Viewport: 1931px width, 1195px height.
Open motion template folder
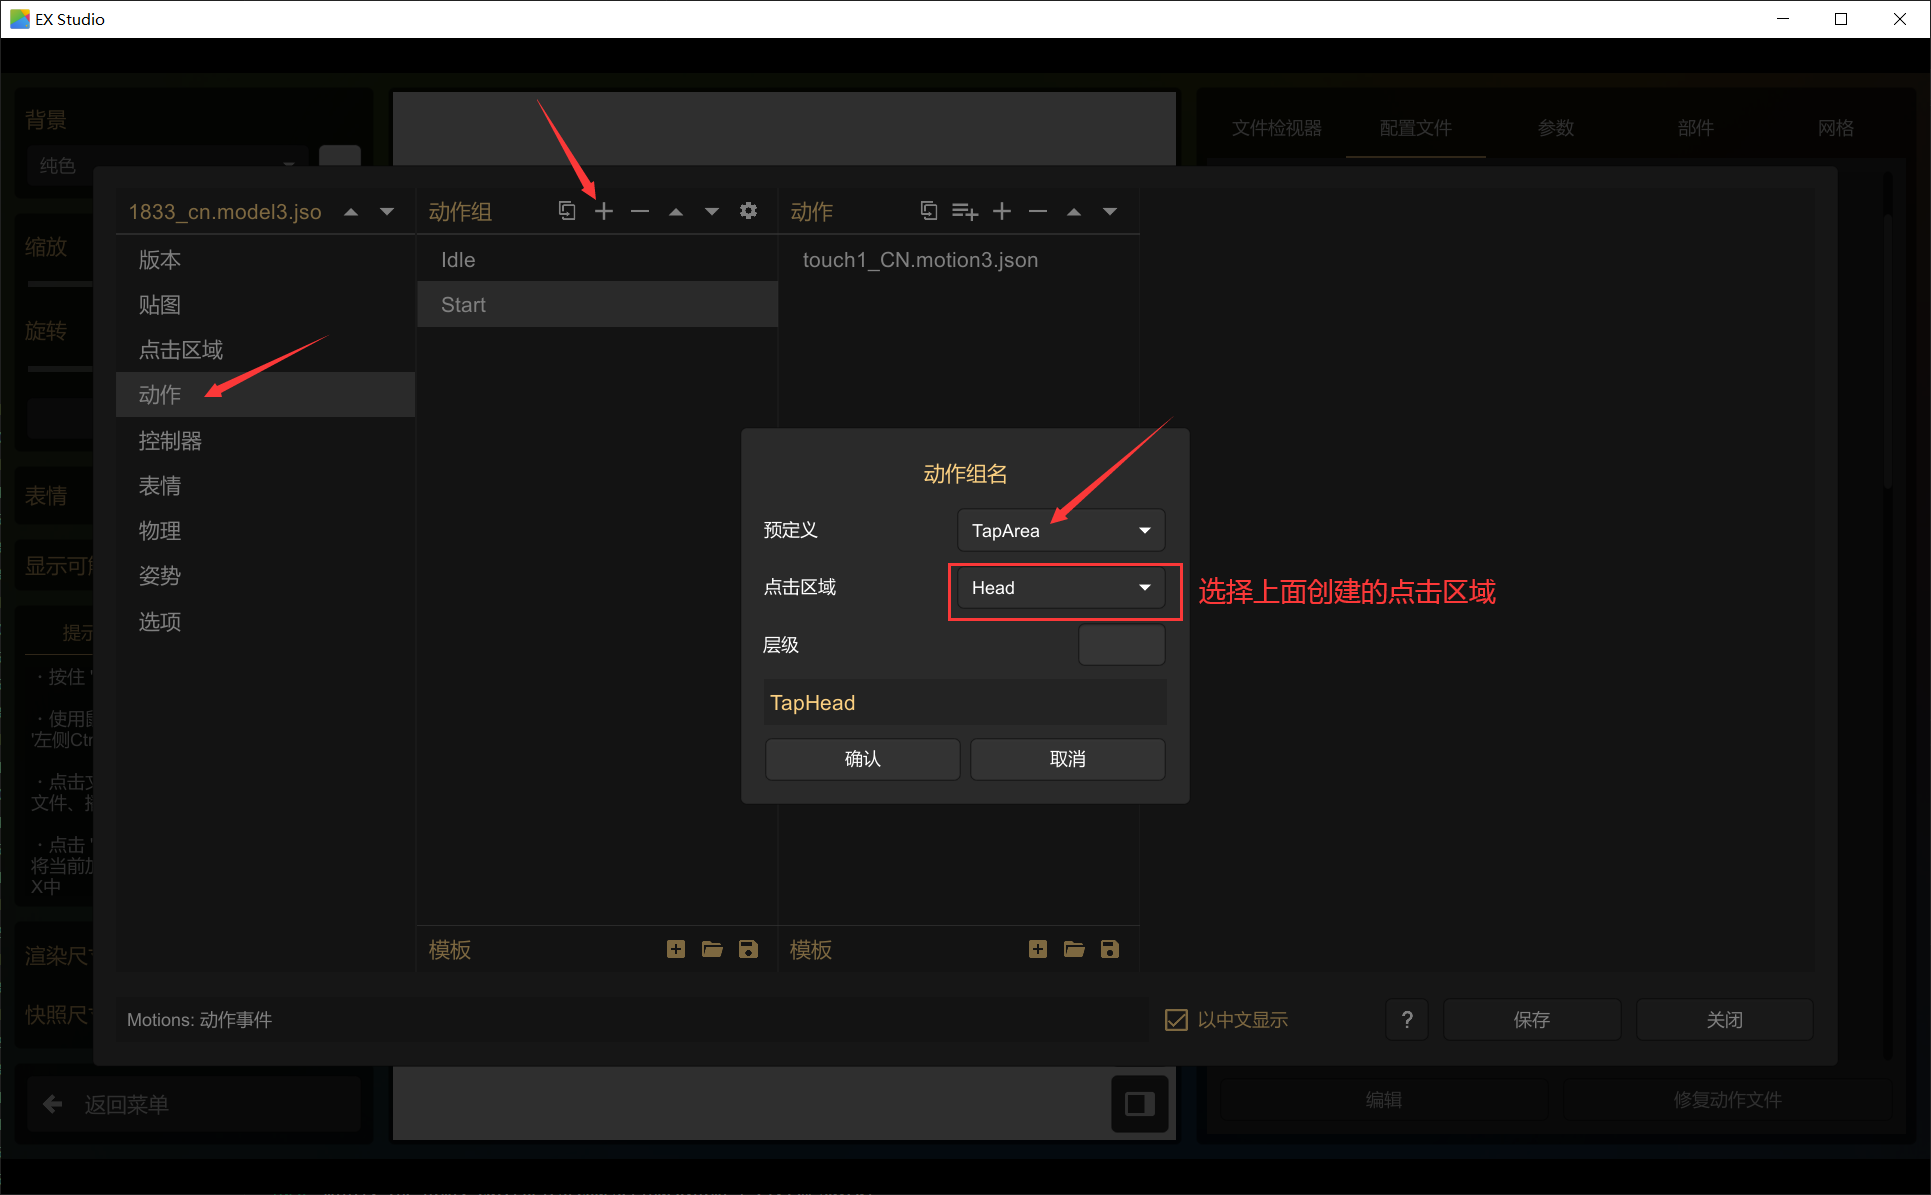click(1074, 949)
